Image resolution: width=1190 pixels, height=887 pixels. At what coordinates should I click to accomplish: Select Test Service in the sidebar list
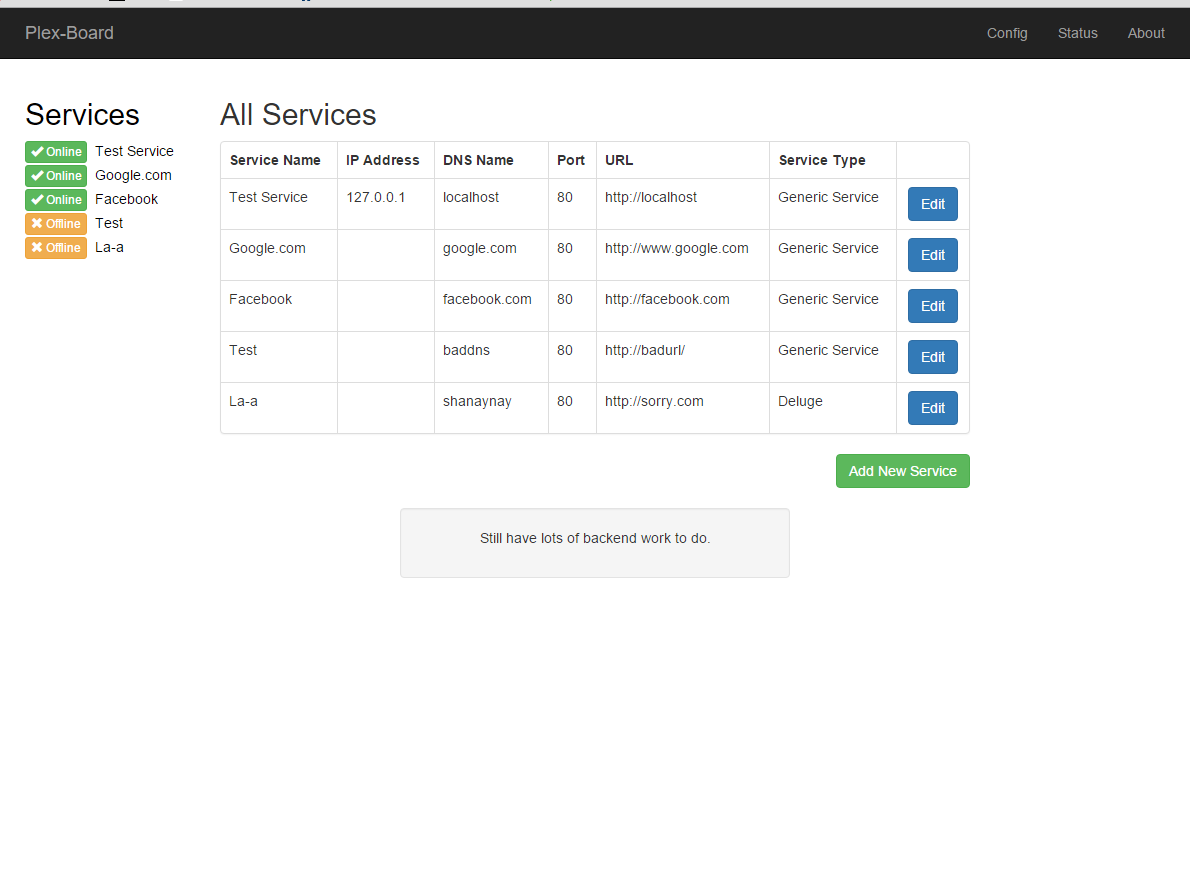(x=134, y=151)
